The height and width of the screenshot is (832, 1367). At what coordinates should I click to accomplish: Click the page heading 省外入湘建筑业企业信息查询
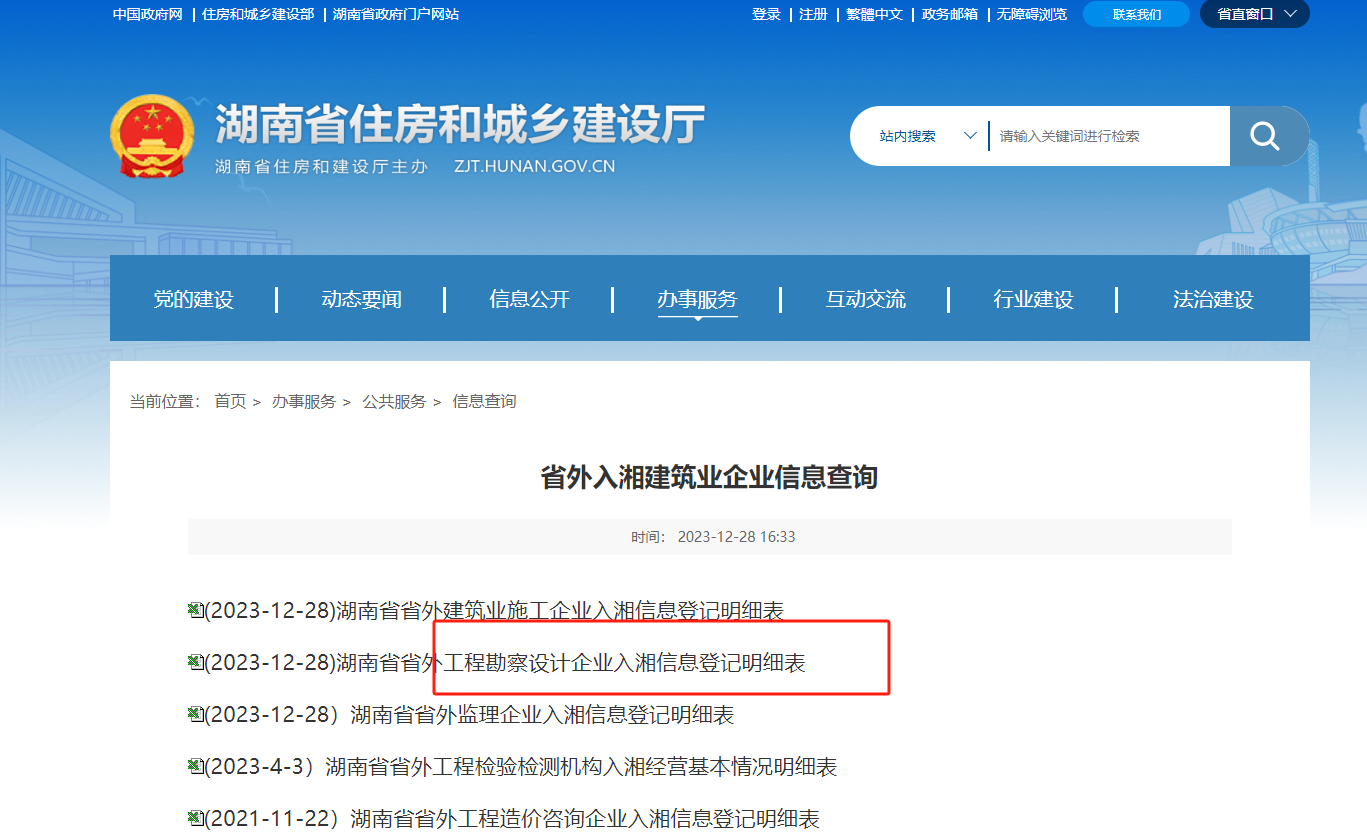coord(709,476)
